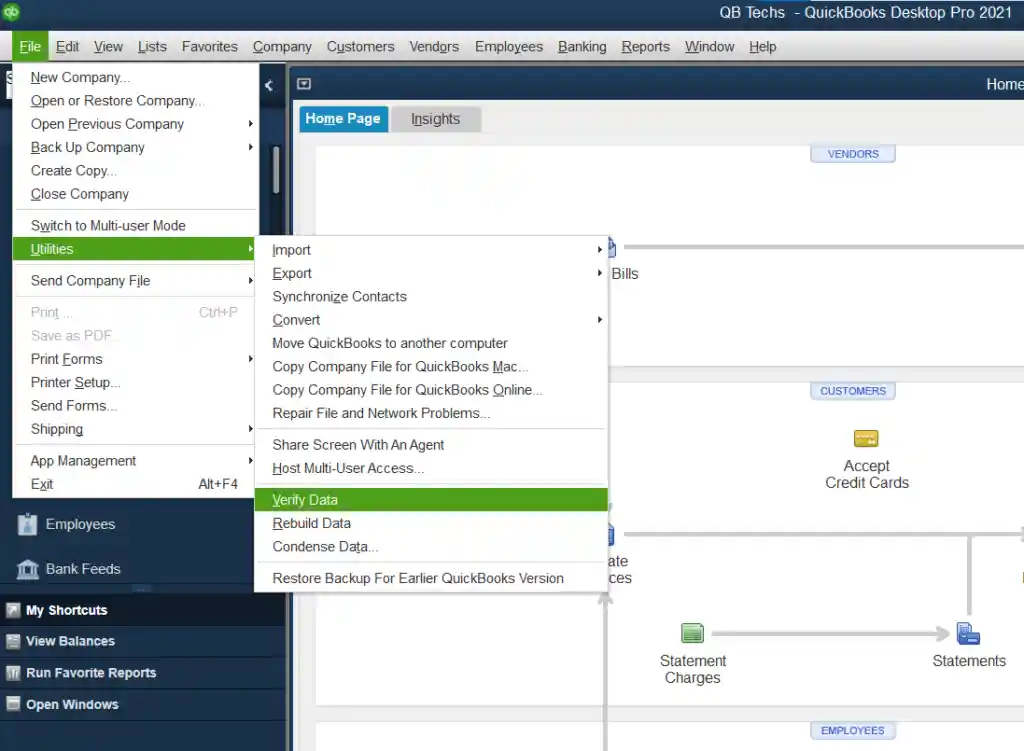Choose New Company from File menu
This screenshot has width=1024, height=751.
pos(136,77)
